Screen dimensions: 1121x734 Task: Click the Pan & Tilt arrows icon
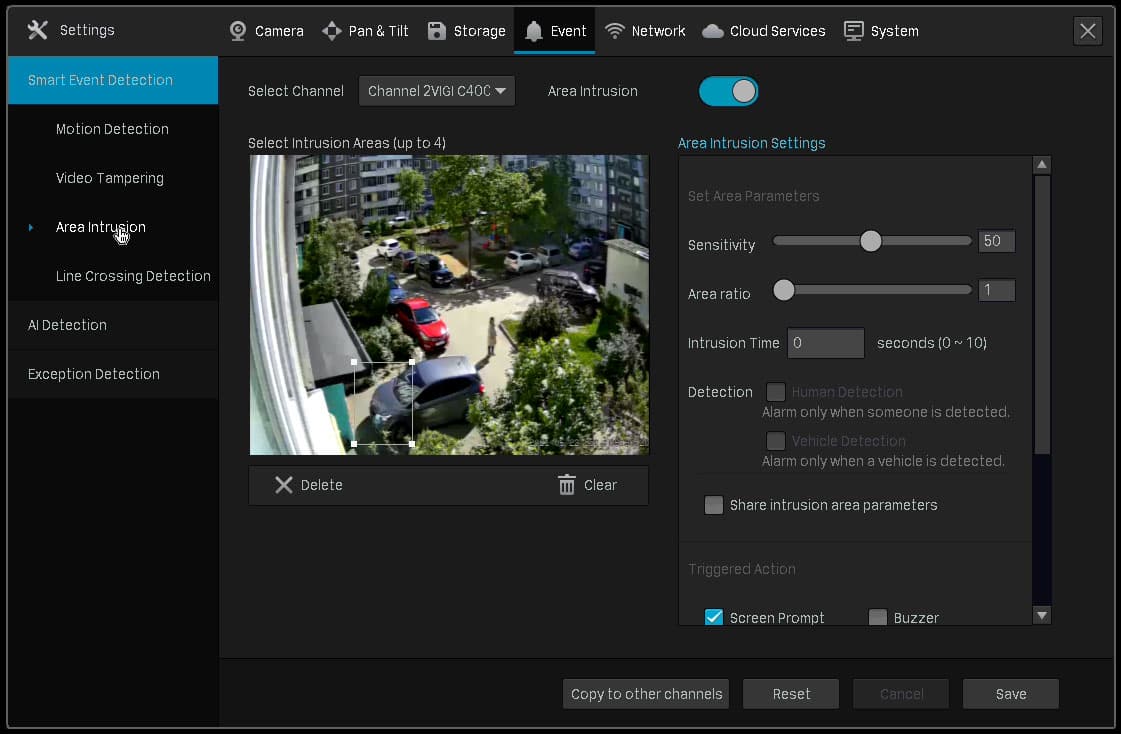coord(332,31)
